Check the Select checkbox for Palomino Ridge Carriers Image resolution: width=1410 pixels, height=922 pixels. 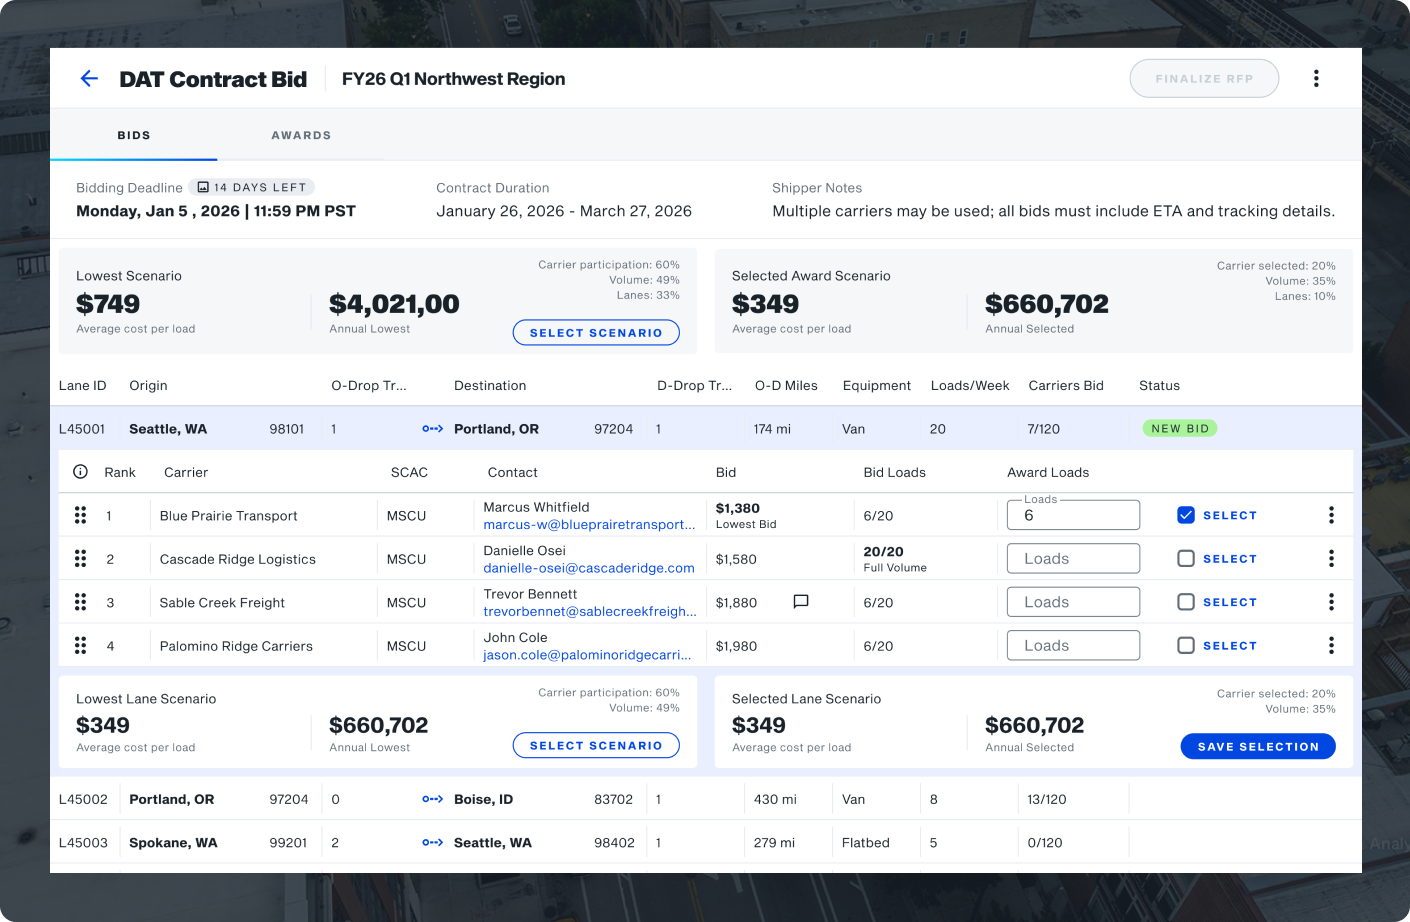(1186, 646)
